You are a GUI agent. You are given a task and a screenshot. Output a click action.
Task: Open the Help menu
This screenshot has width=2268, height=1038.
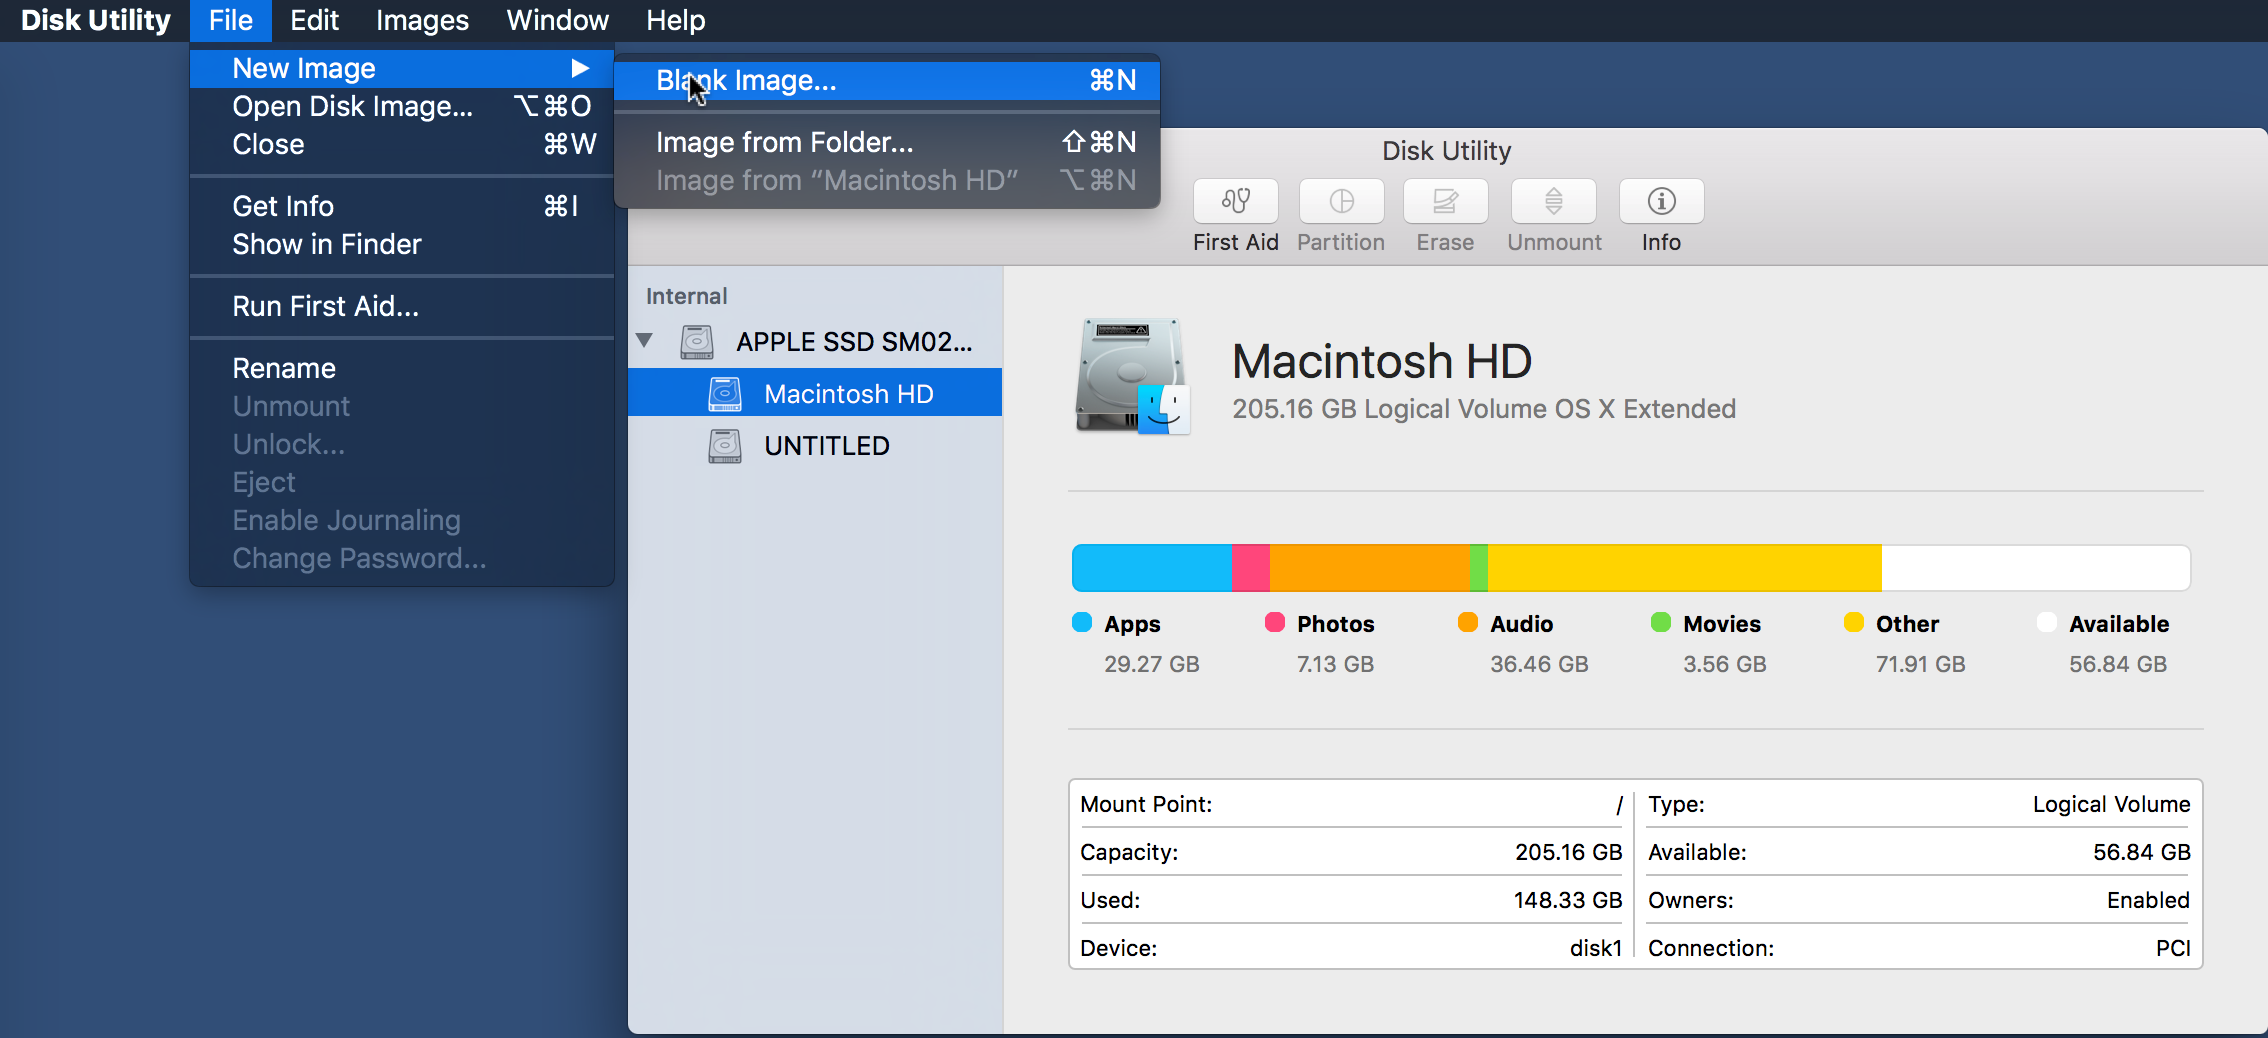(x=675, y=20)
